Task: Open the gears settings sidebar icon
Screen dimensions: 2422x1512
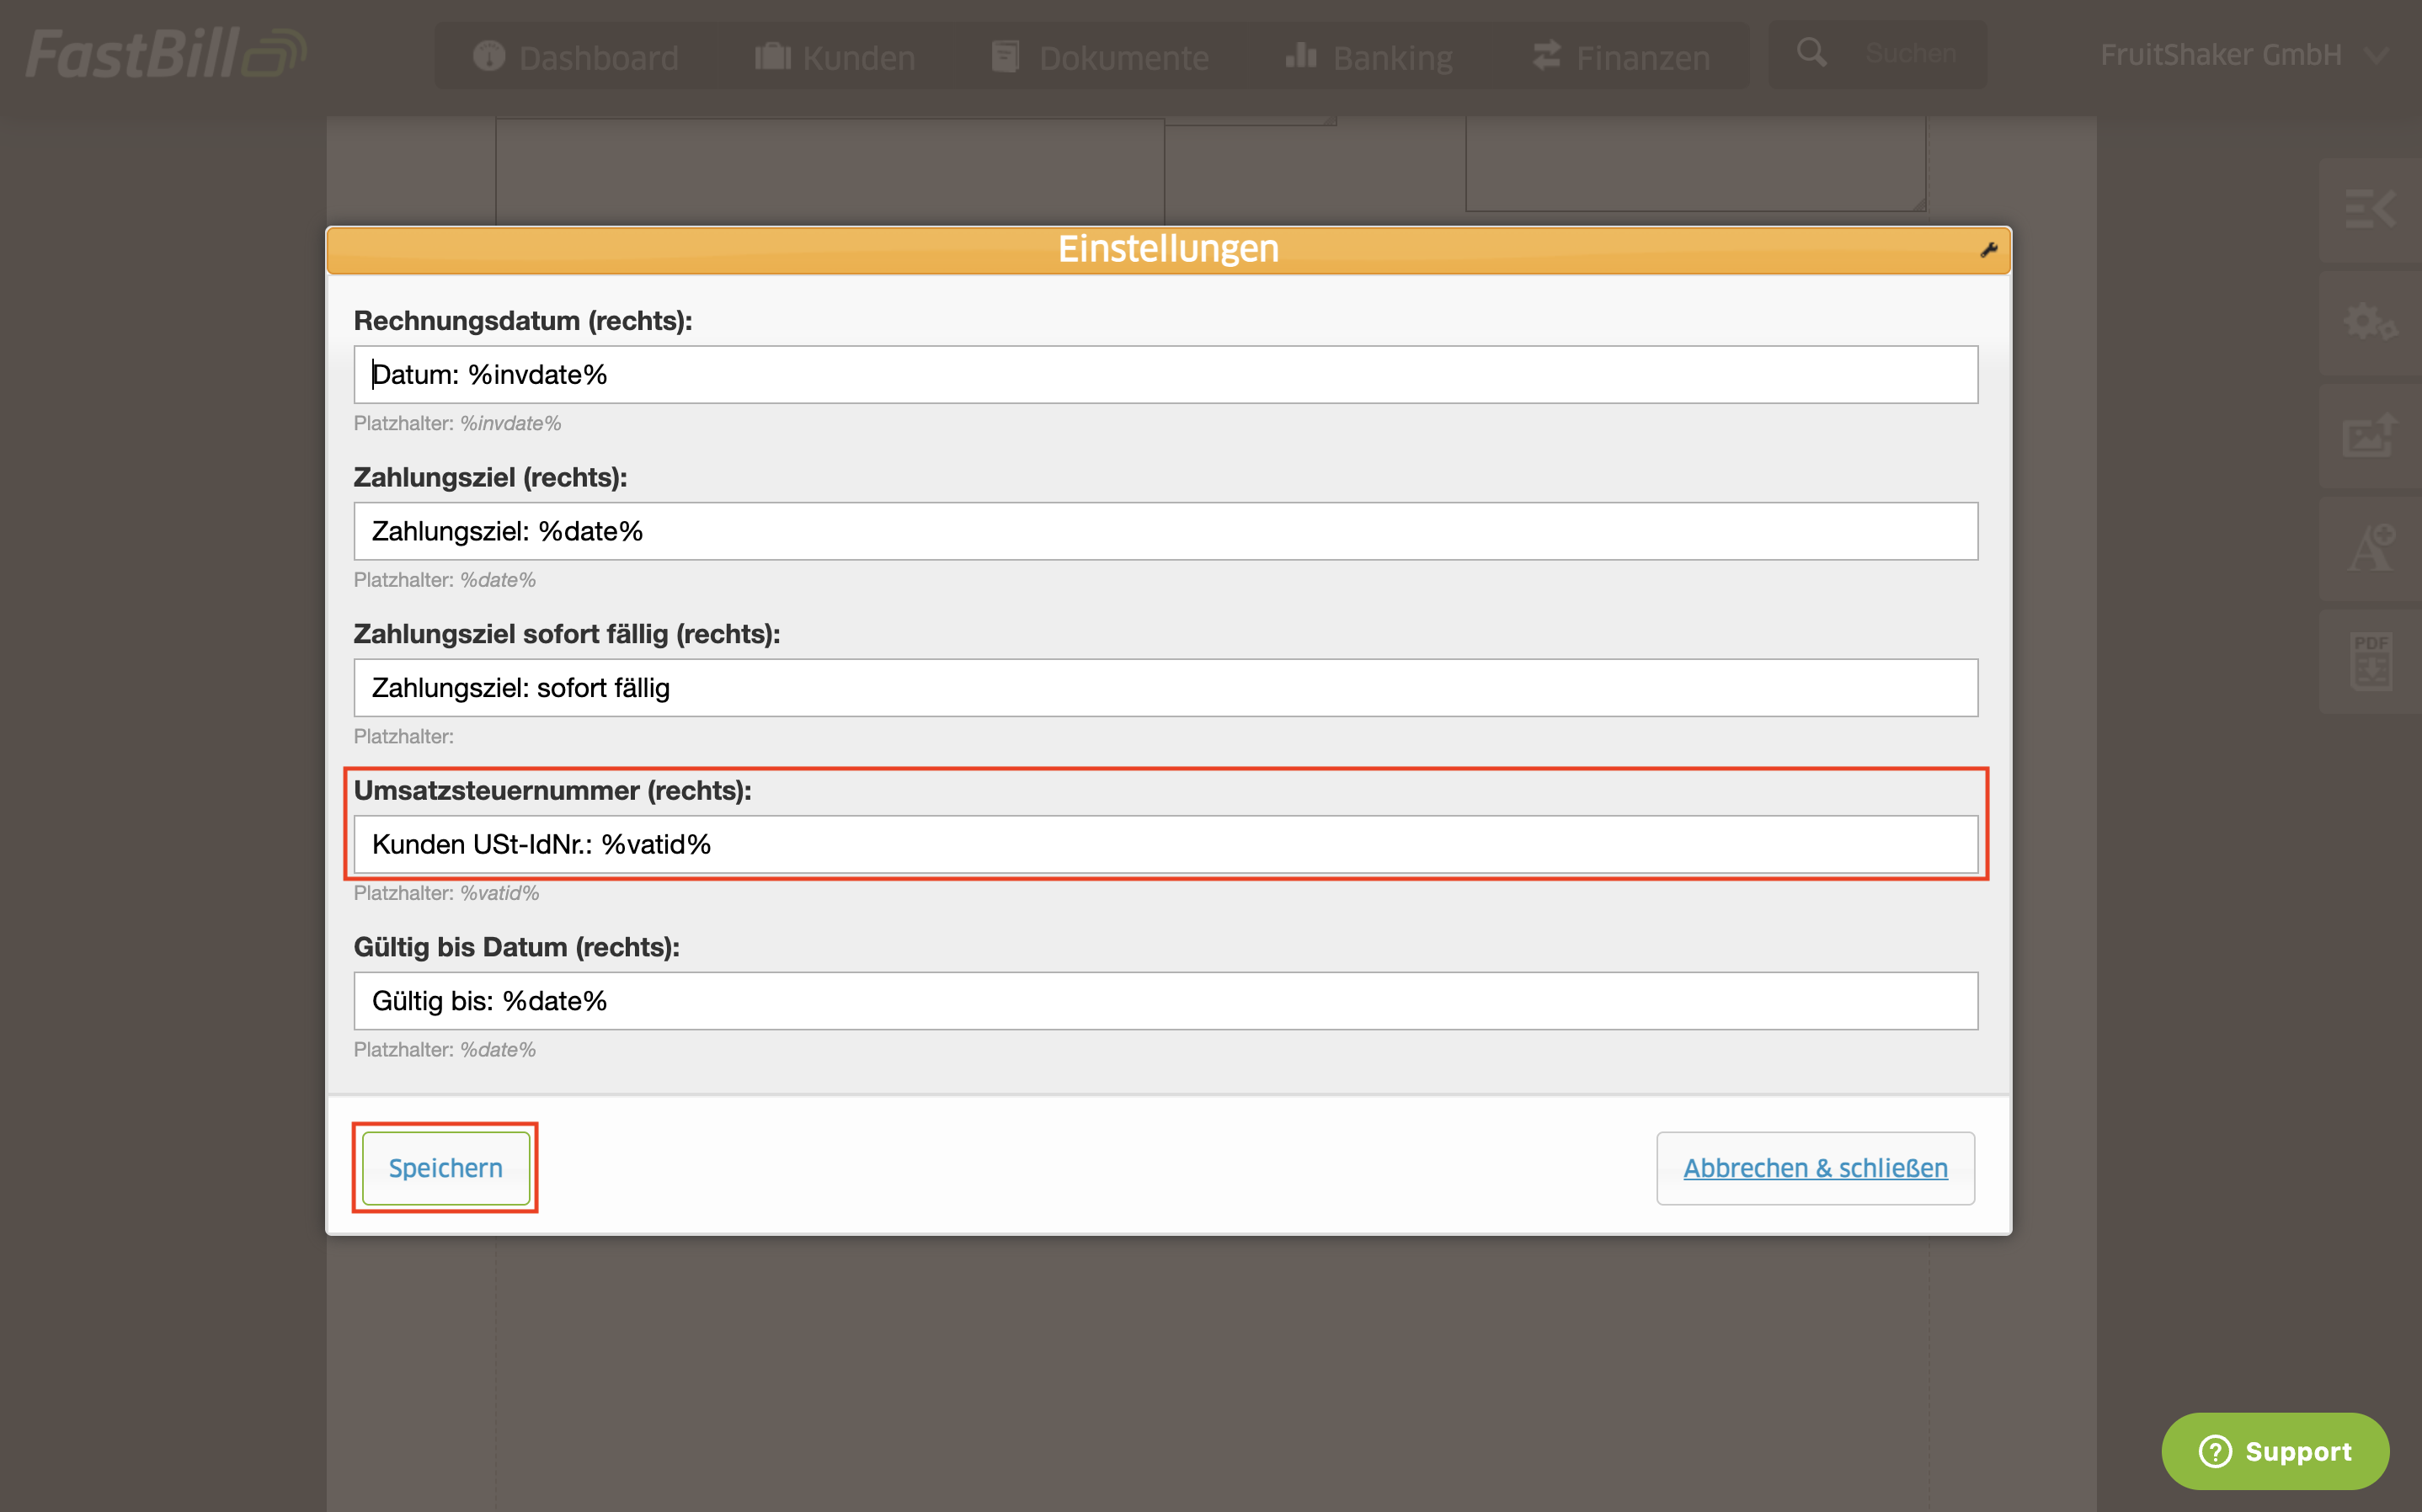Action: (2370, 322)
